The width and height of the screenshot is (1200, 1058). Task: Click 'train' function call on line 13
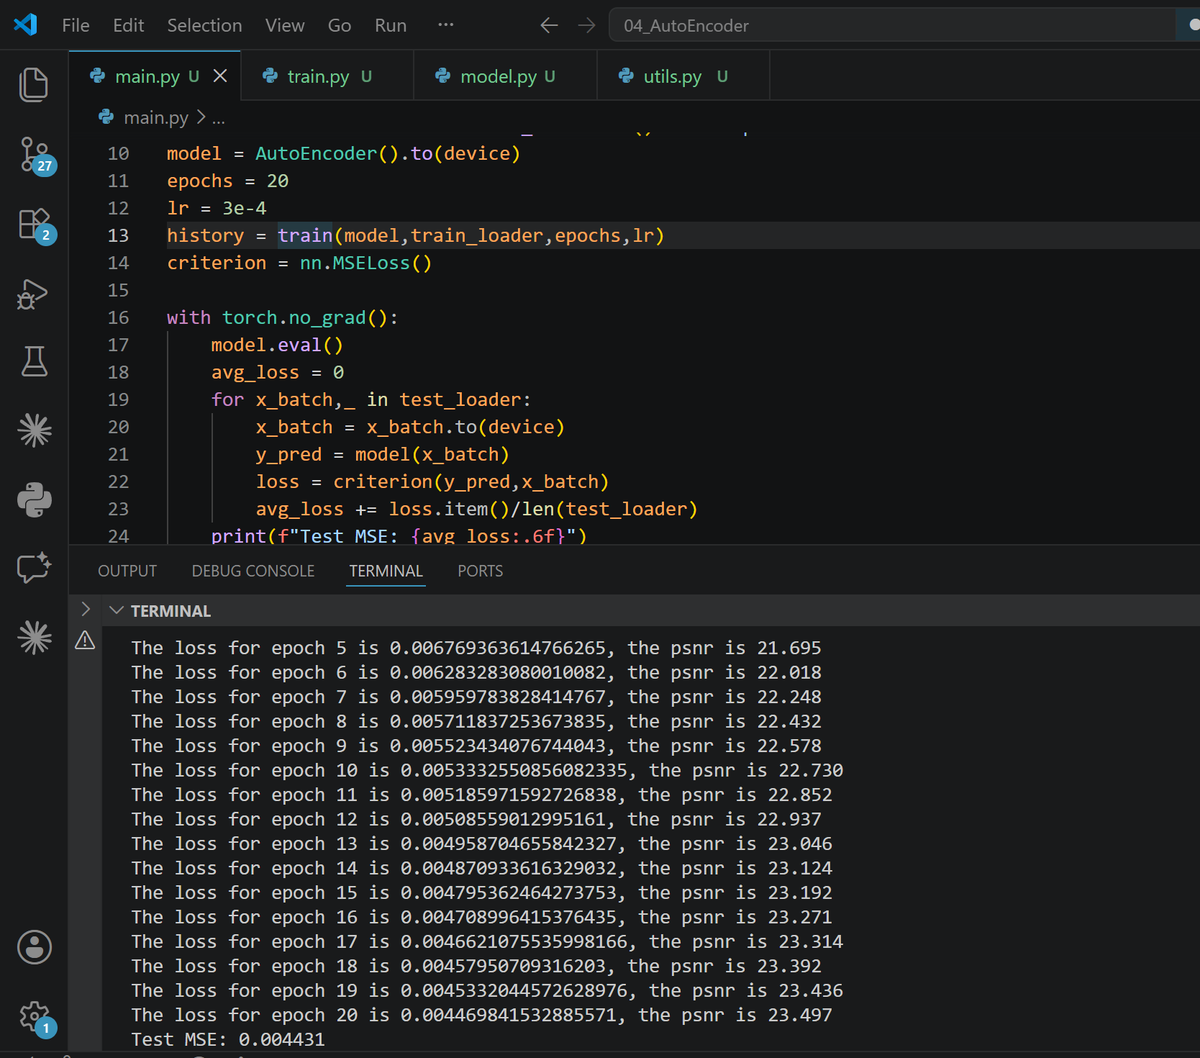305,236
